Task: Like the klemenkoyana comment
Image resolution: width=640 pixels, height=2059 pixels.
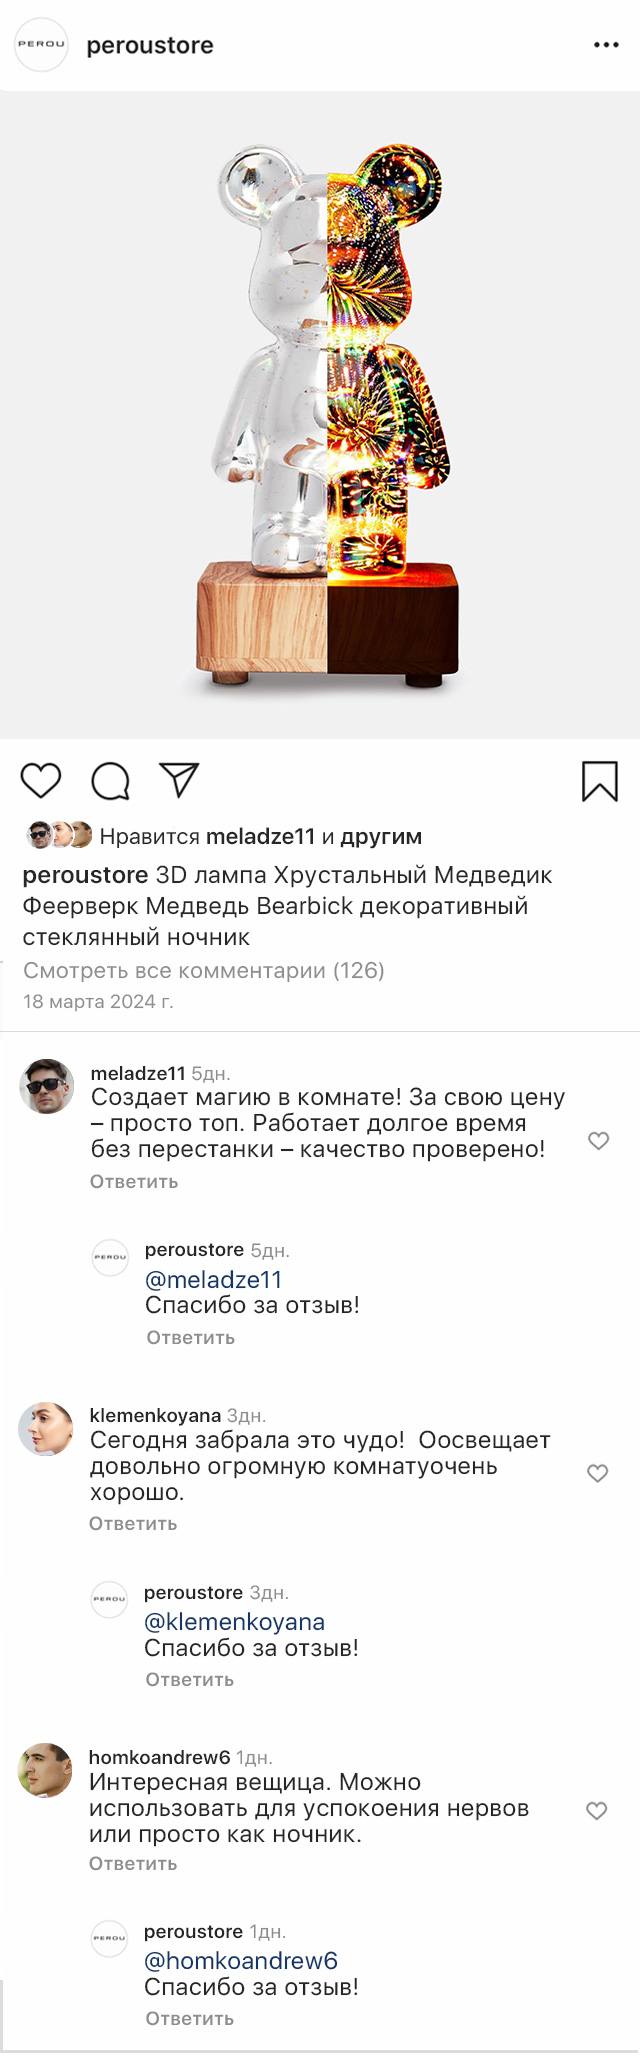Action: (597, 1473)
